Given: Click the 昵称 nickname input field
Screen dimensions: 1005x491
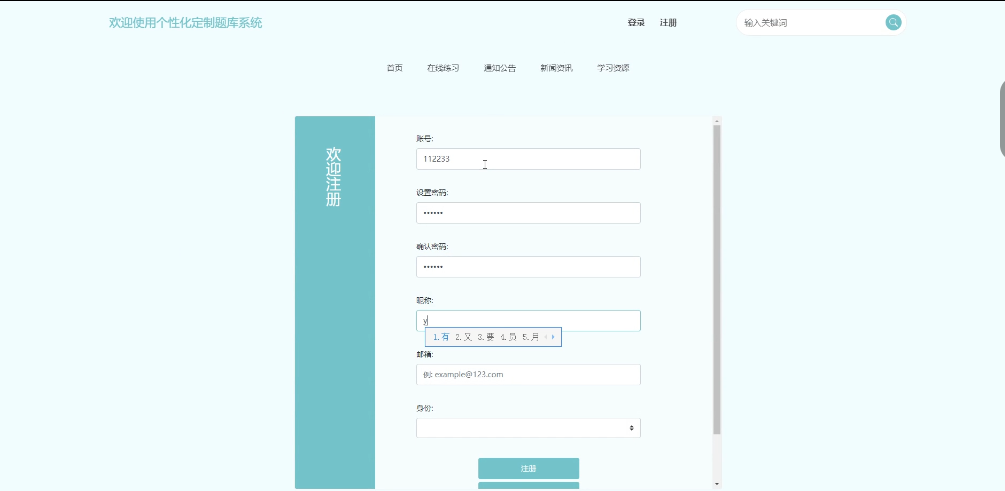Looking at the screenshot, I should [528, 320].
